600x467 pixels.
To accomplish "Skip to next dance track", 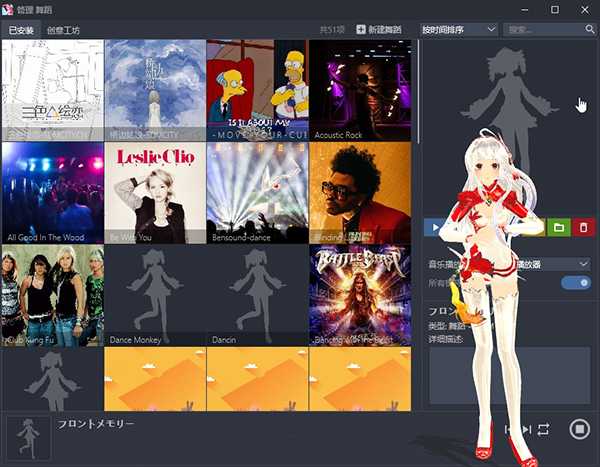I will (x=526, y=429).
